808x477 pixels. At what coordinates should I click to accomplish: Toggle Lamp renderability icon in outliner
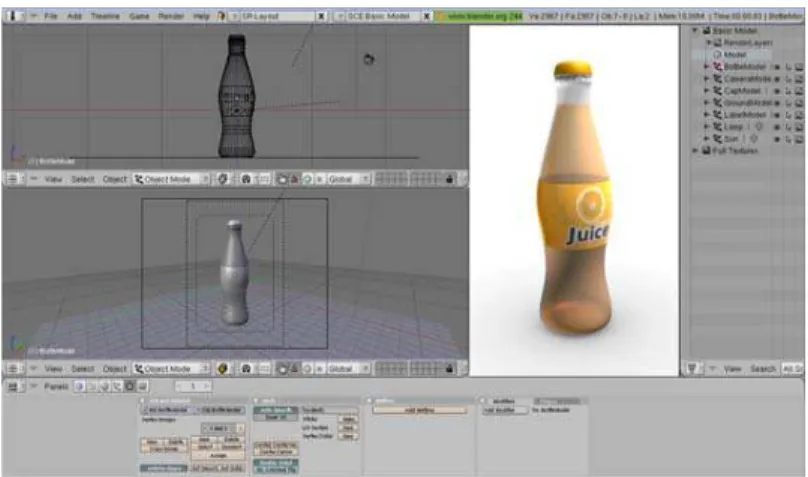click(x=799, y=127)
